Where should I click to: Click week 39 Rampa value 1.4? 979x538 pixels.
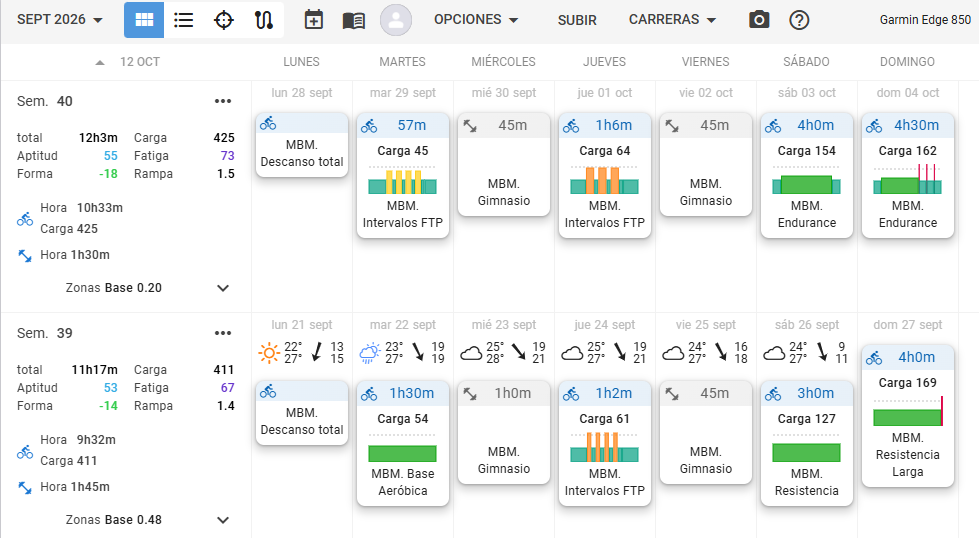pyautogui.click(x=226, y=406)
